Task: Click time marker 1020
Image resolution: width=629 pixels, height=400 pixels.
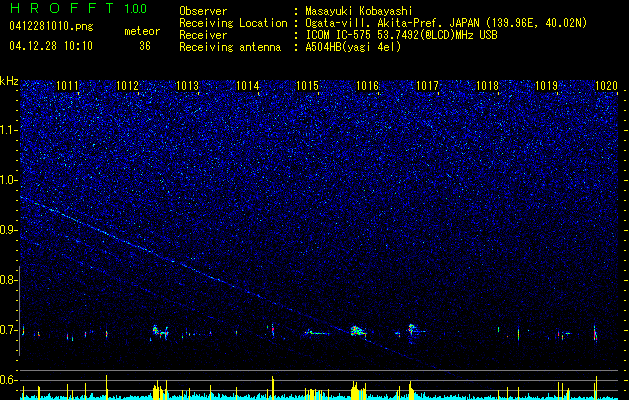Action: [607, 85]
